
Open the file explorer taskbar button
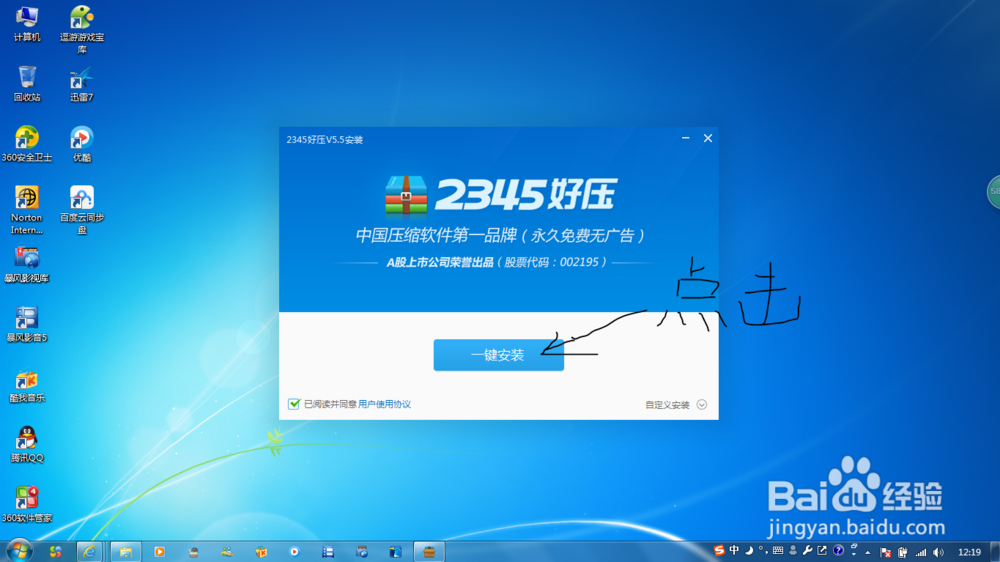126,552
